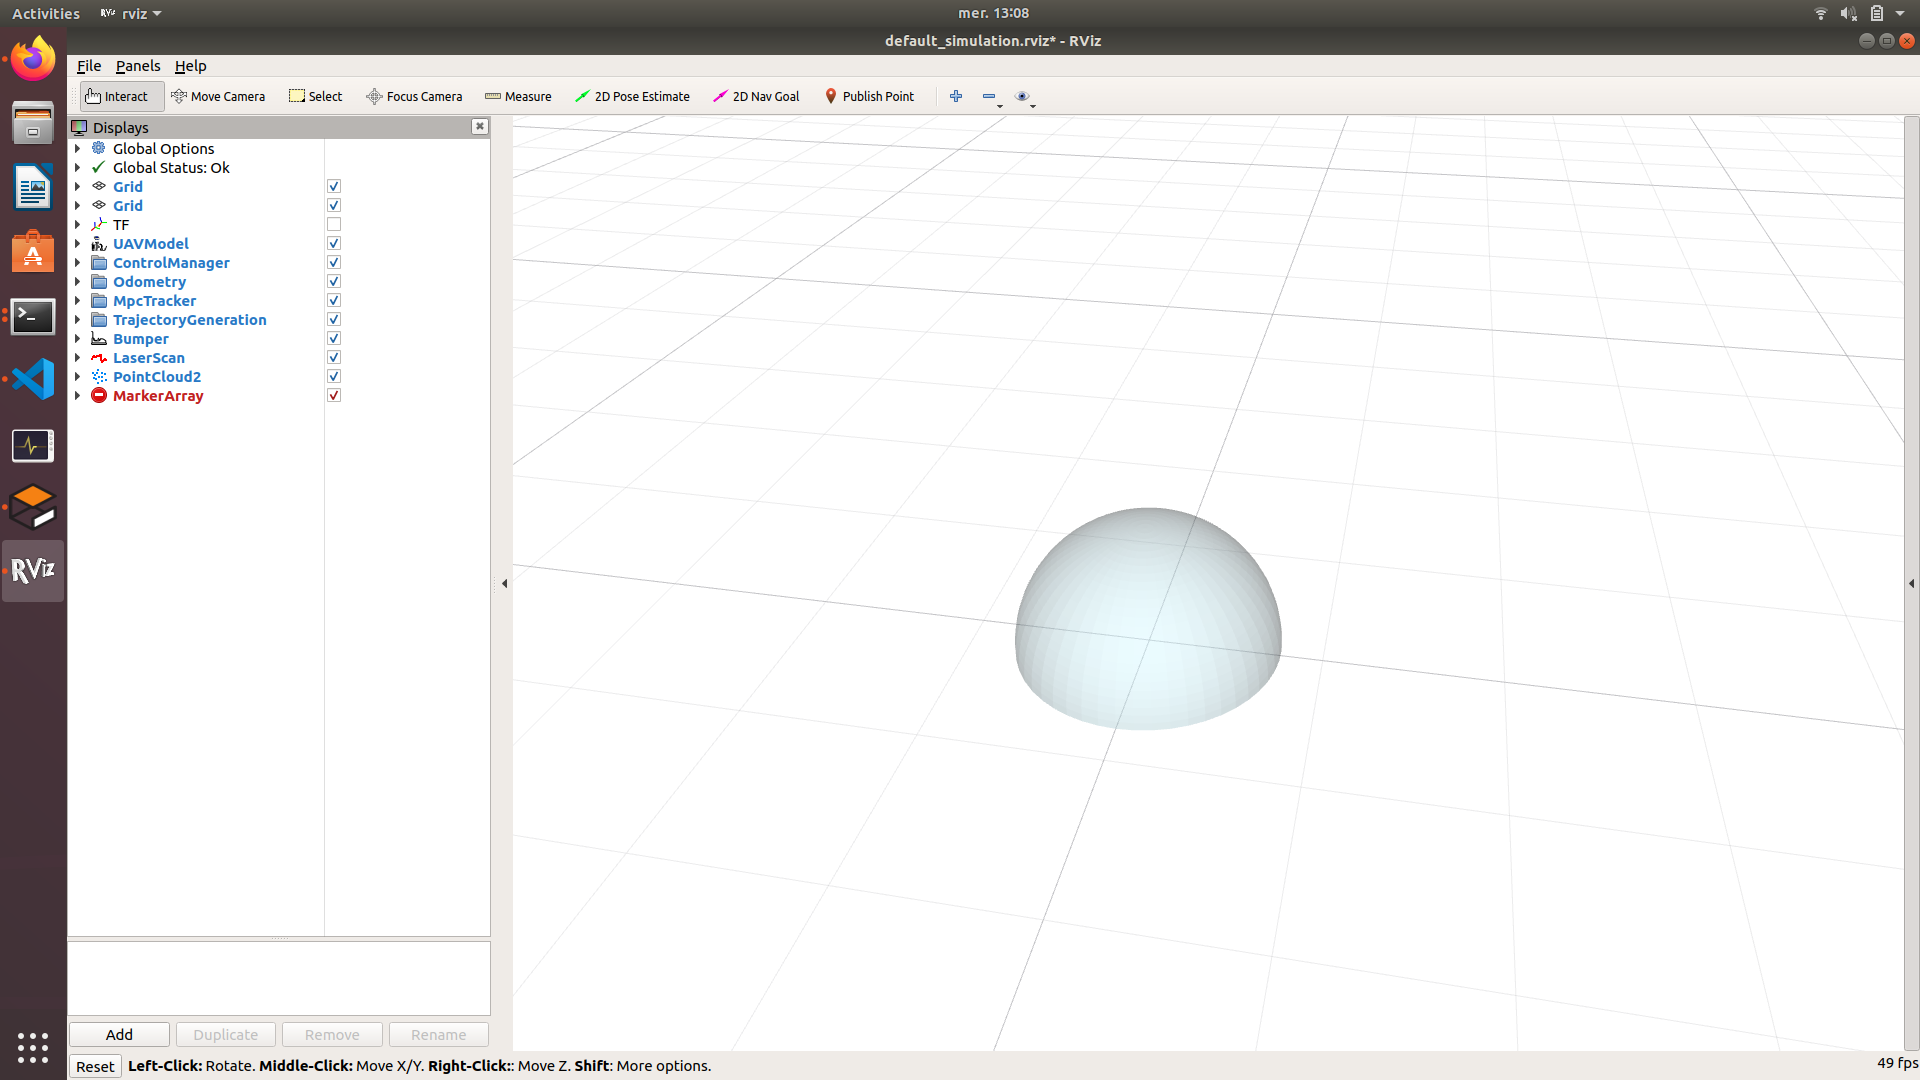Use the Focus Camera tool
The width and height of the screenshot is (1920, 1080).
(x=414, y=96)
